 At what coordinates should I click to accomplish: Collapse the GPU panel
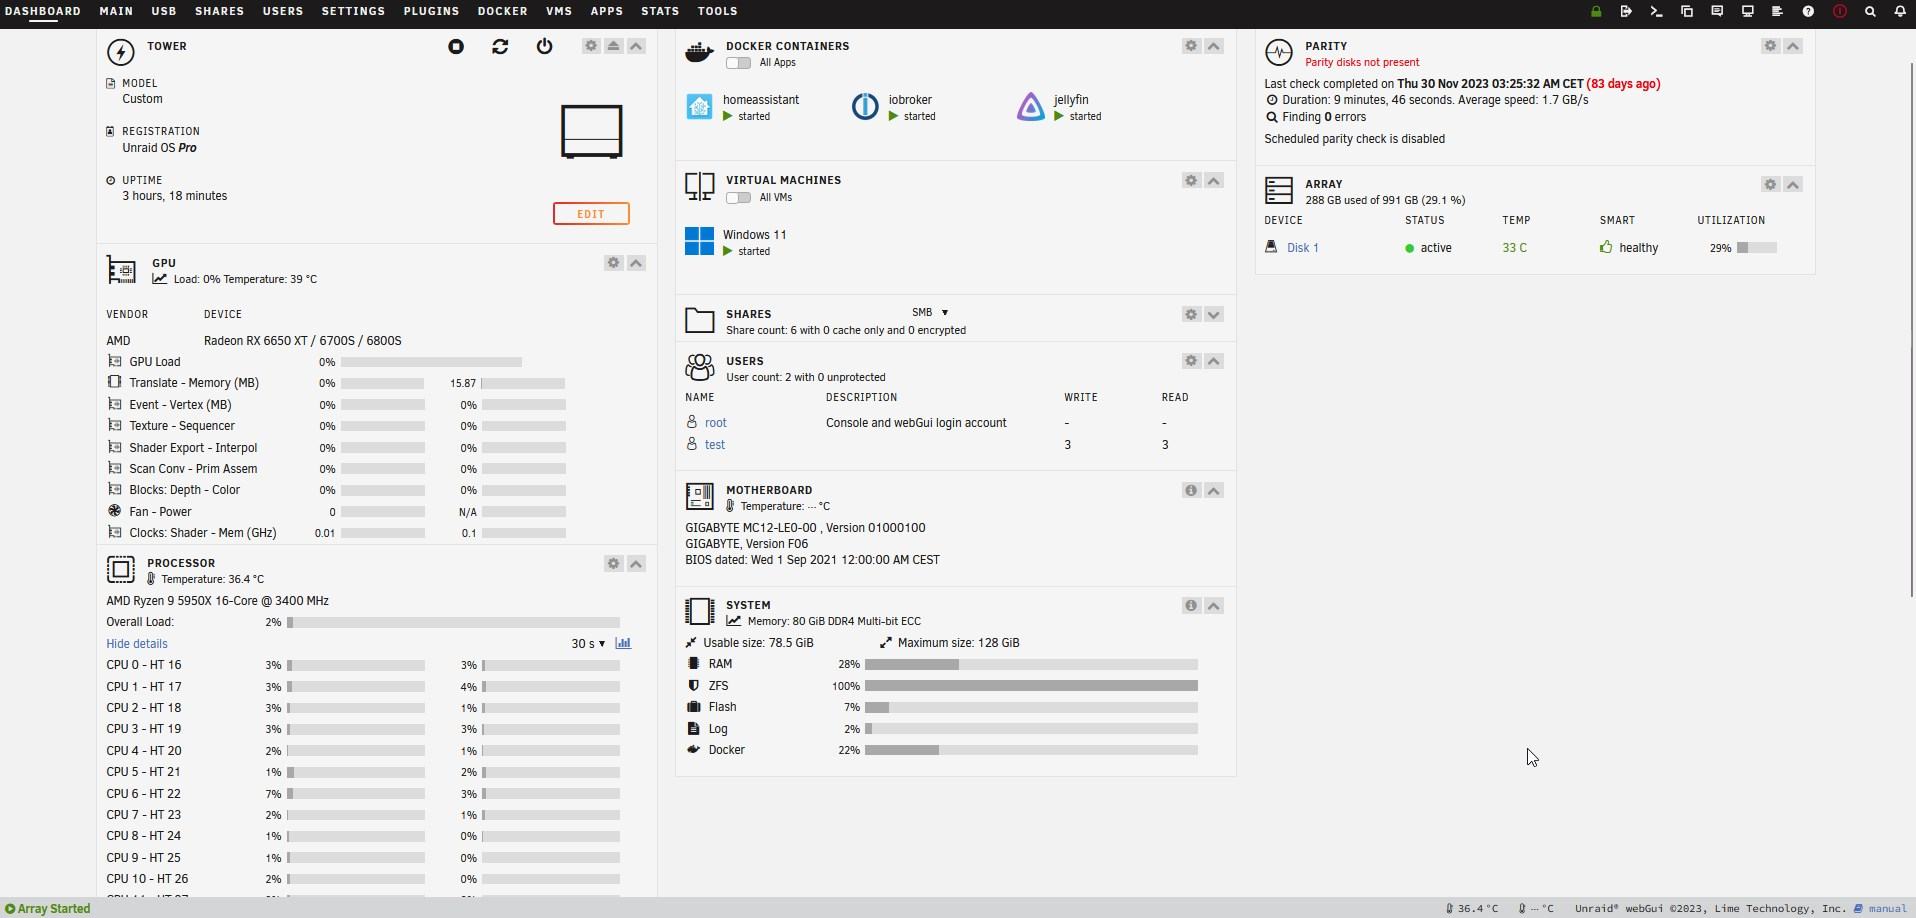pyautogui.click(x=636, y=263)
